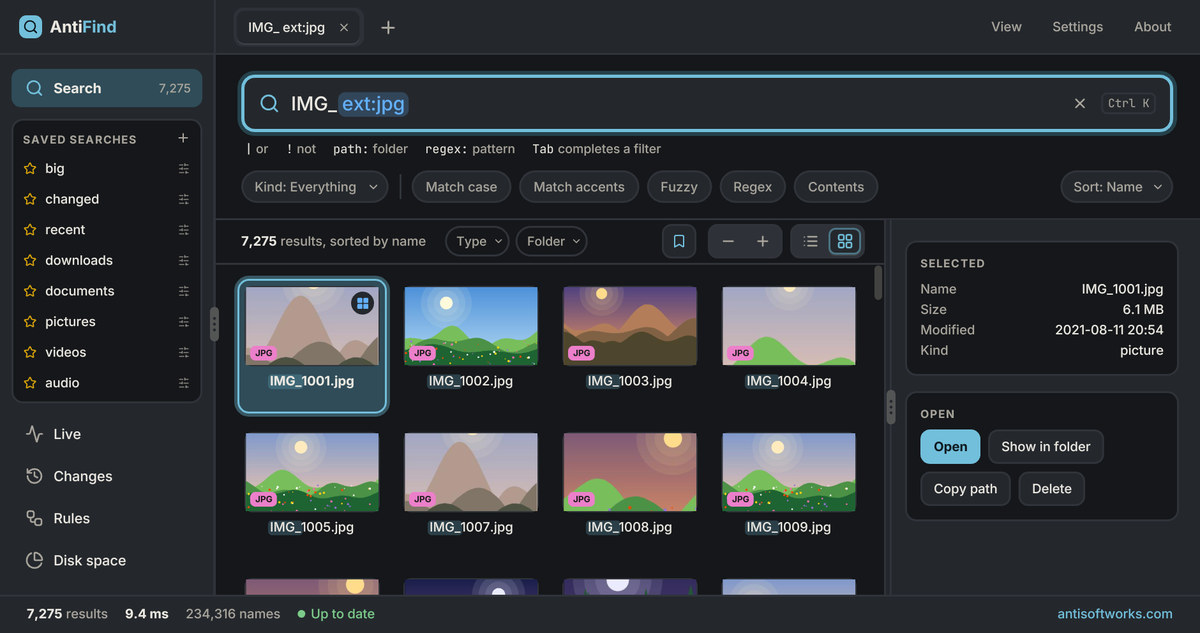Open the Live section in the sidebar
This screenshot has height=633, width=1200.
coord(108,434)
